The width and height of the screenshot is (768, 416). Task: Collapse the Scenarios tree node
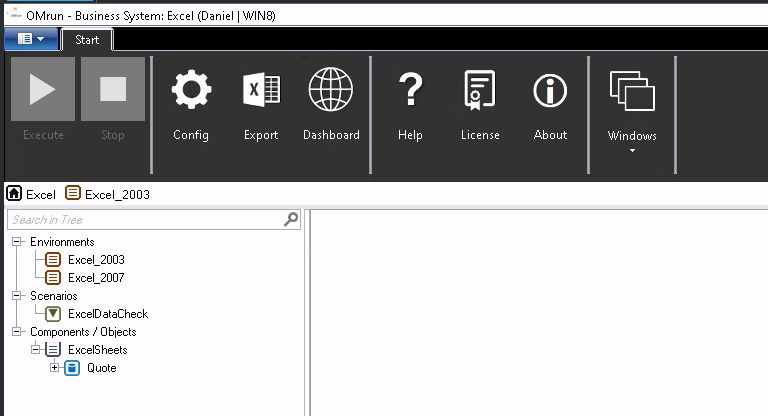tap(17, 295)
